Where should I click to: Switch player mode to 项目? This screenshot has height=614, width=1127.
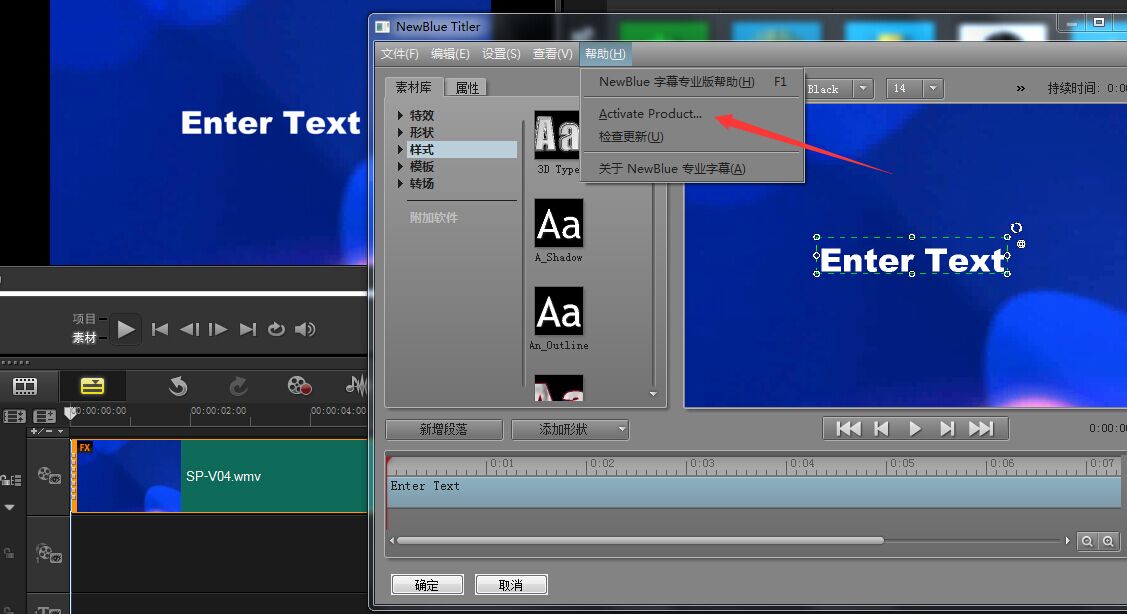pos(84,319)
